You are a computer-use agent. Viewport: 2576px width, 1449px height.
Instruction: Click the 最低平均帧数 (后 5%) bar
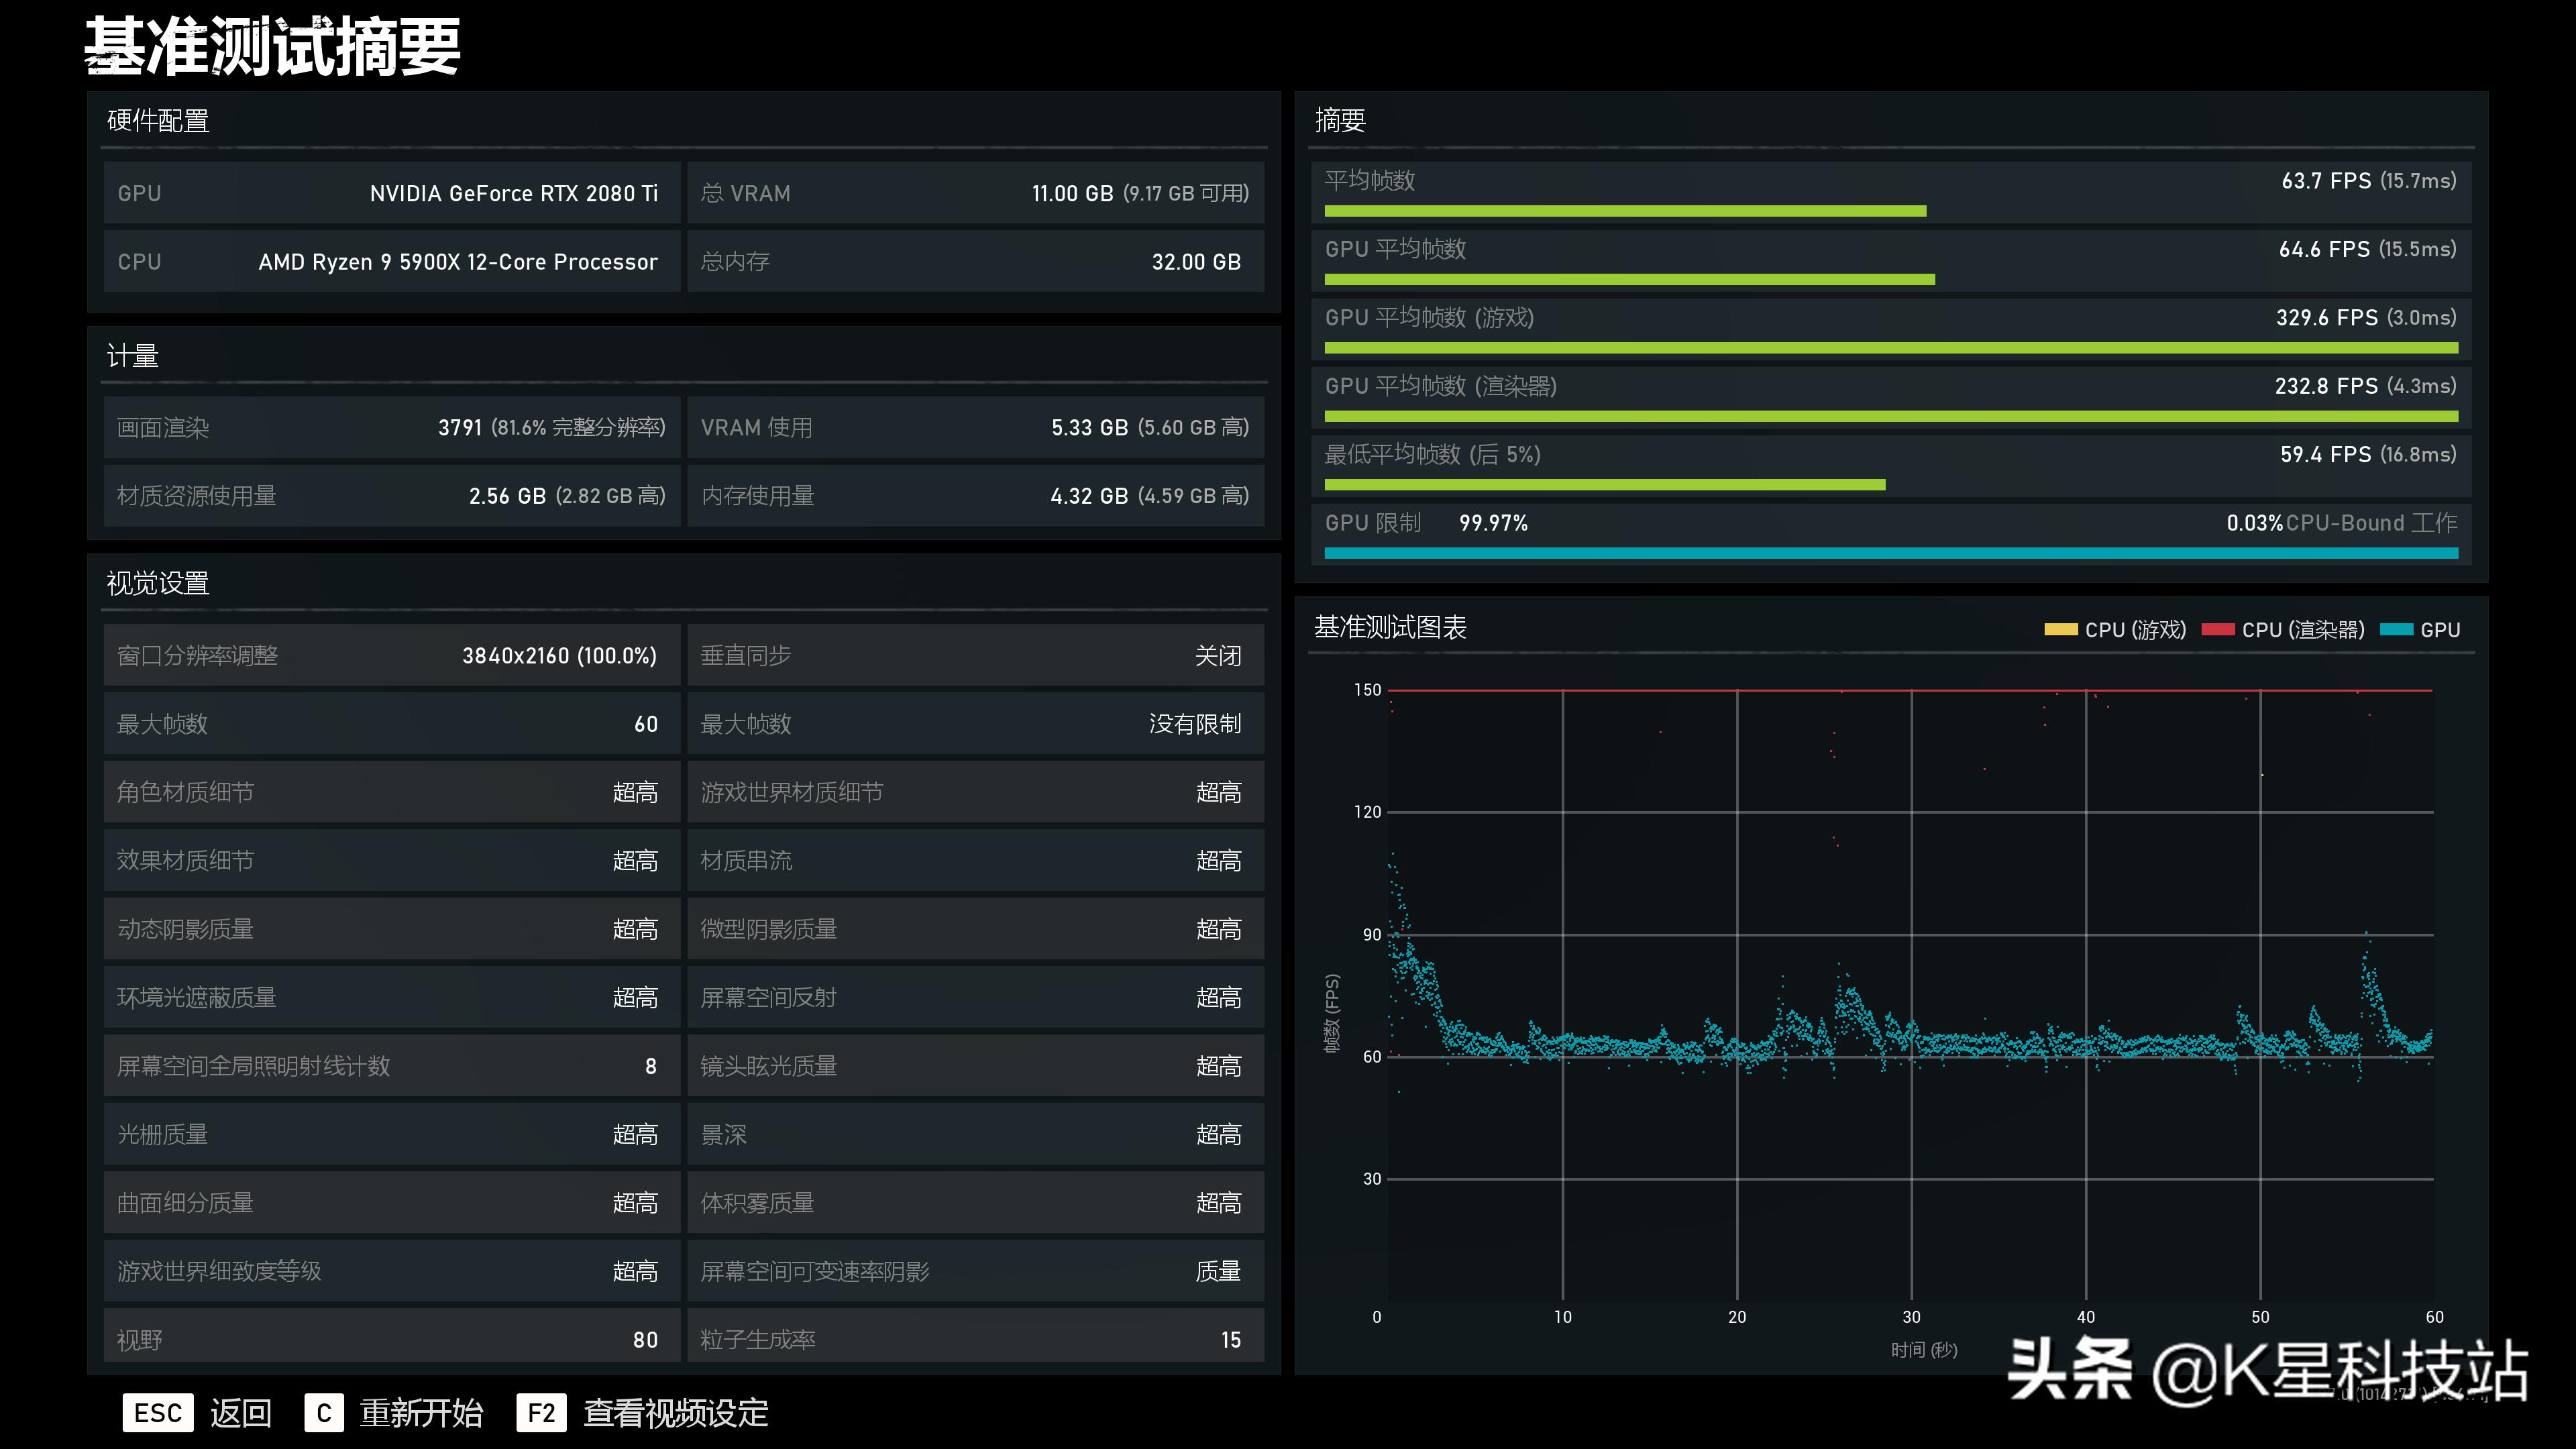click(x=1604, y=485)
